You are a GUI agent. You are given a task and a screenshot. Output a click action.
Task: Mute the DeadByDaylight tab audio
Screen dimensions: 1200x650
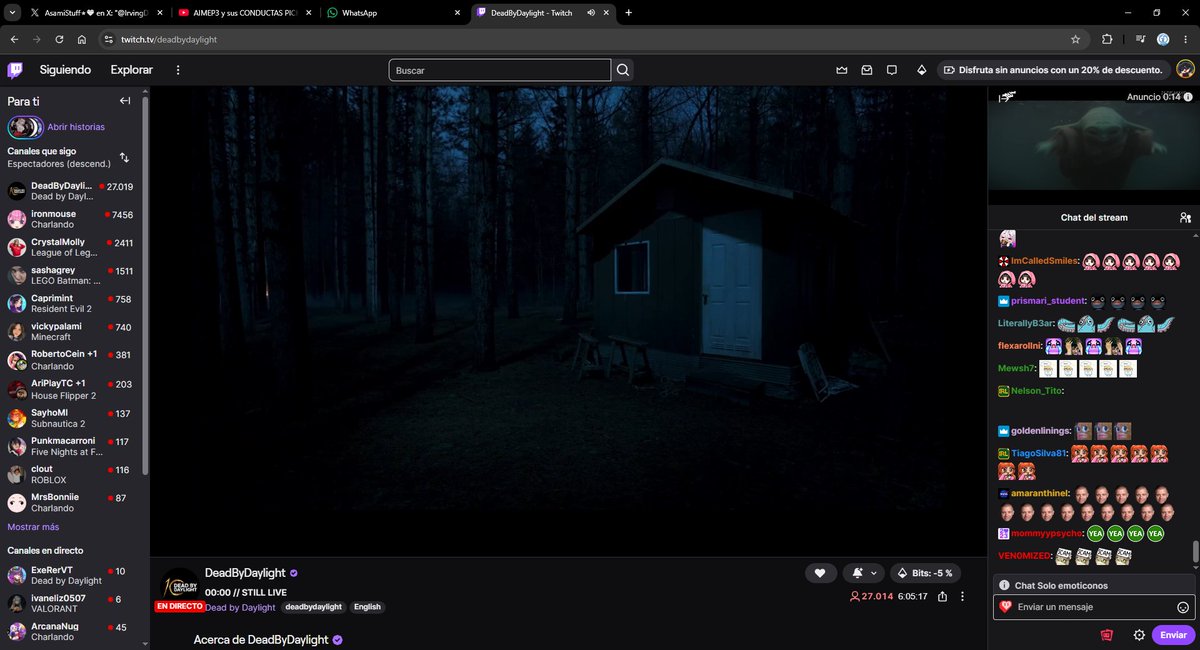coord(591,13)
